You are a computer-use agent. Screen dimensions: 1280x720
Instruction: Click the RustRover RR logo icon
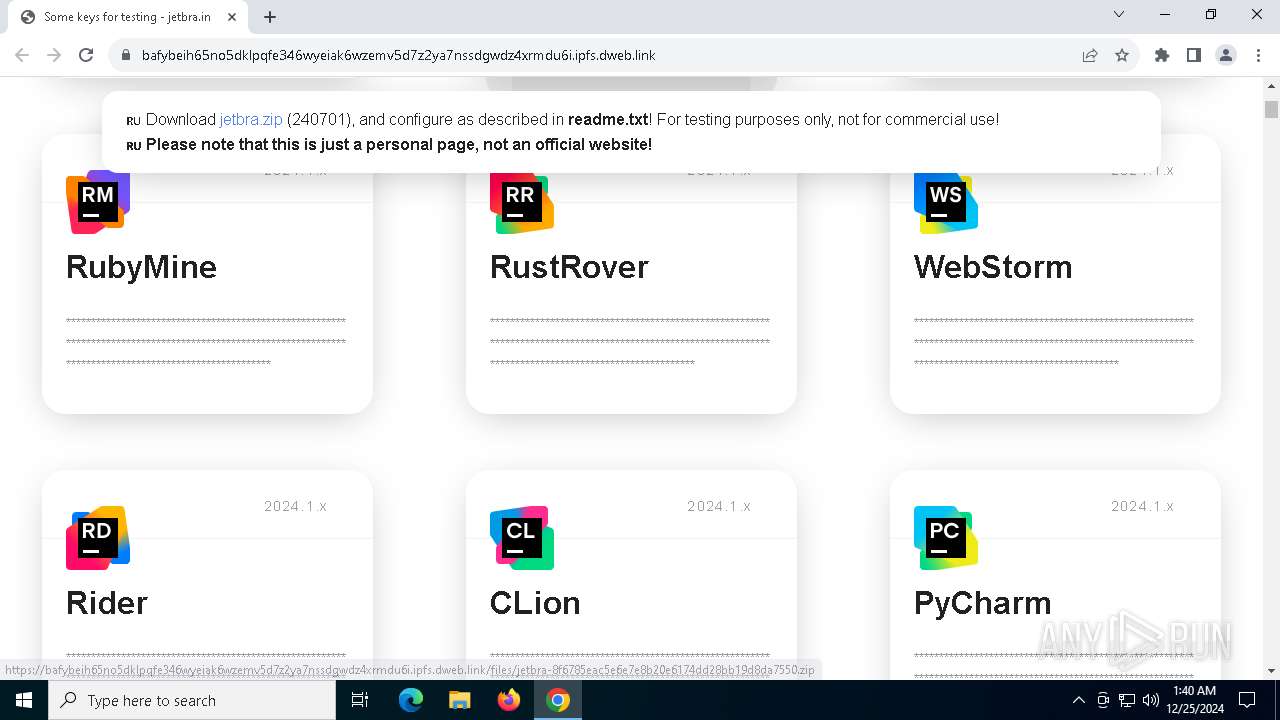522,202
